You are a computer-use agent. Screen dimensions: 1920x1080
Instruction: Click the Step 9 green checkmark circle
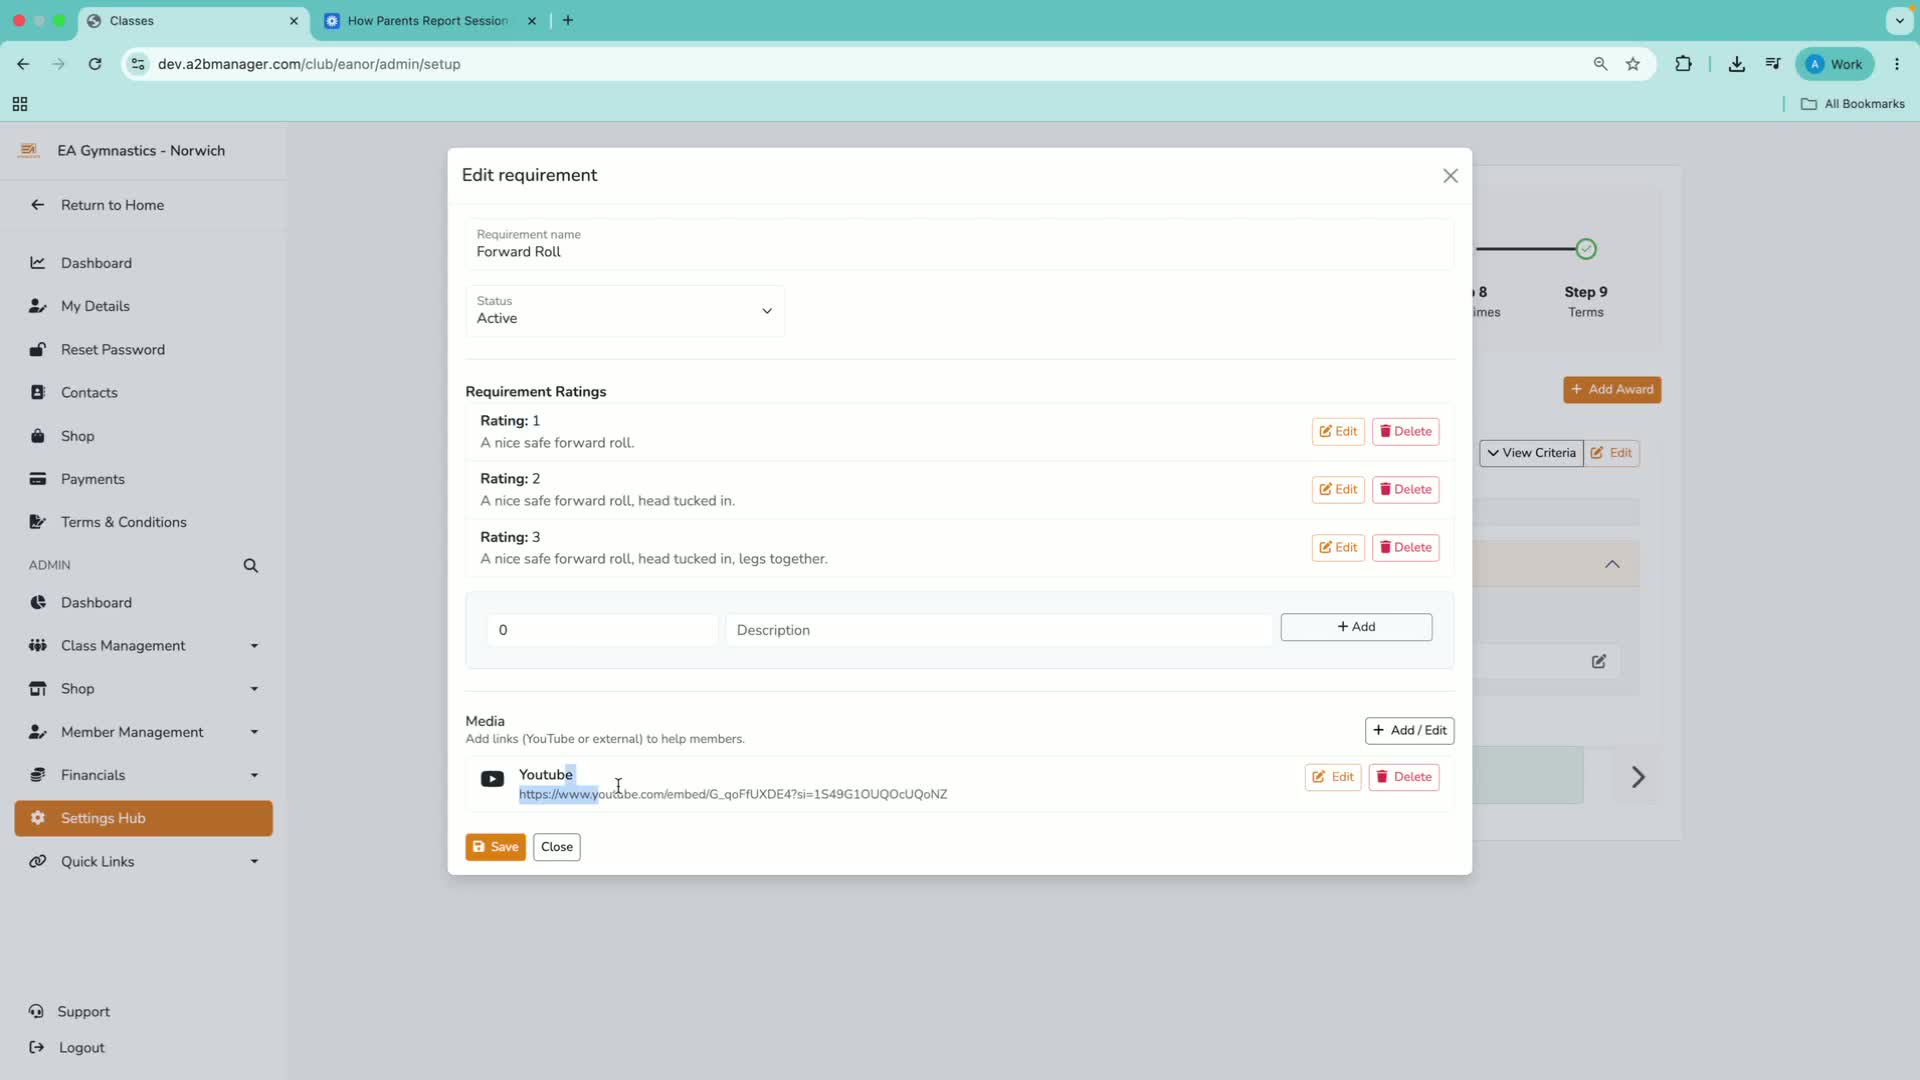tap(1586, 249)
